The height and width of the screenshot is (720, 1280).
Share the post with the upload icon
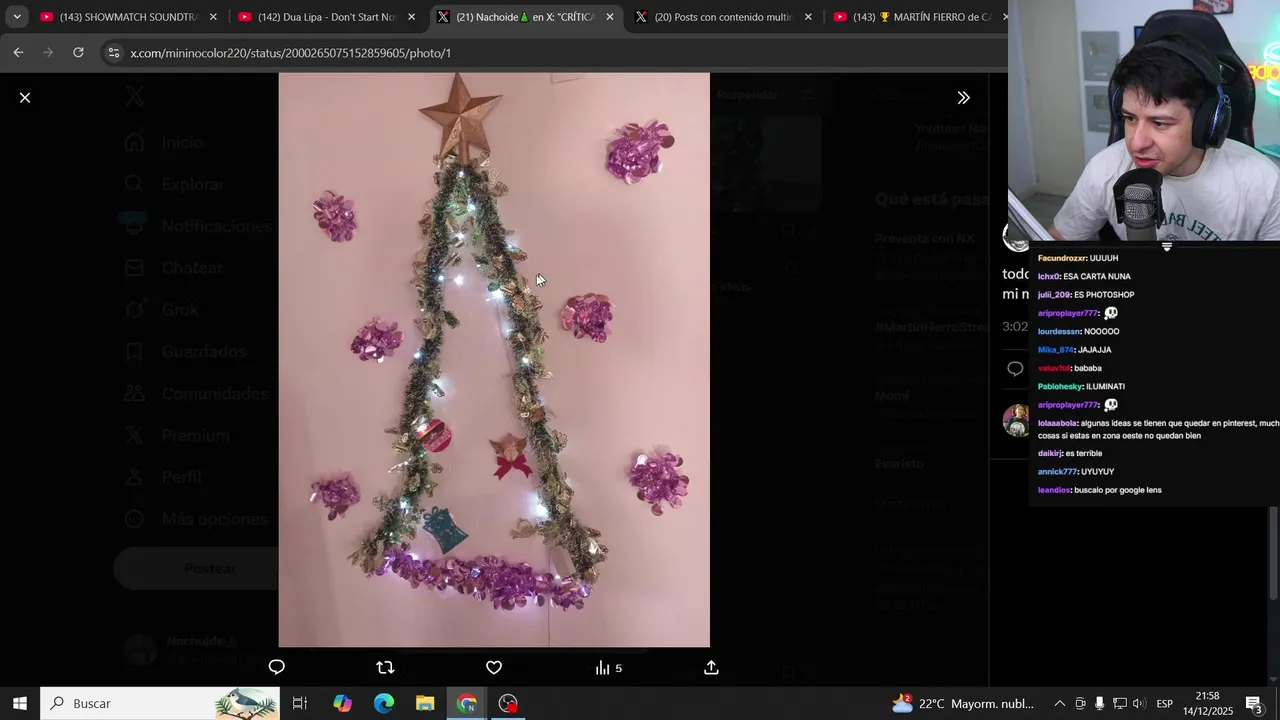pos(711,667)
